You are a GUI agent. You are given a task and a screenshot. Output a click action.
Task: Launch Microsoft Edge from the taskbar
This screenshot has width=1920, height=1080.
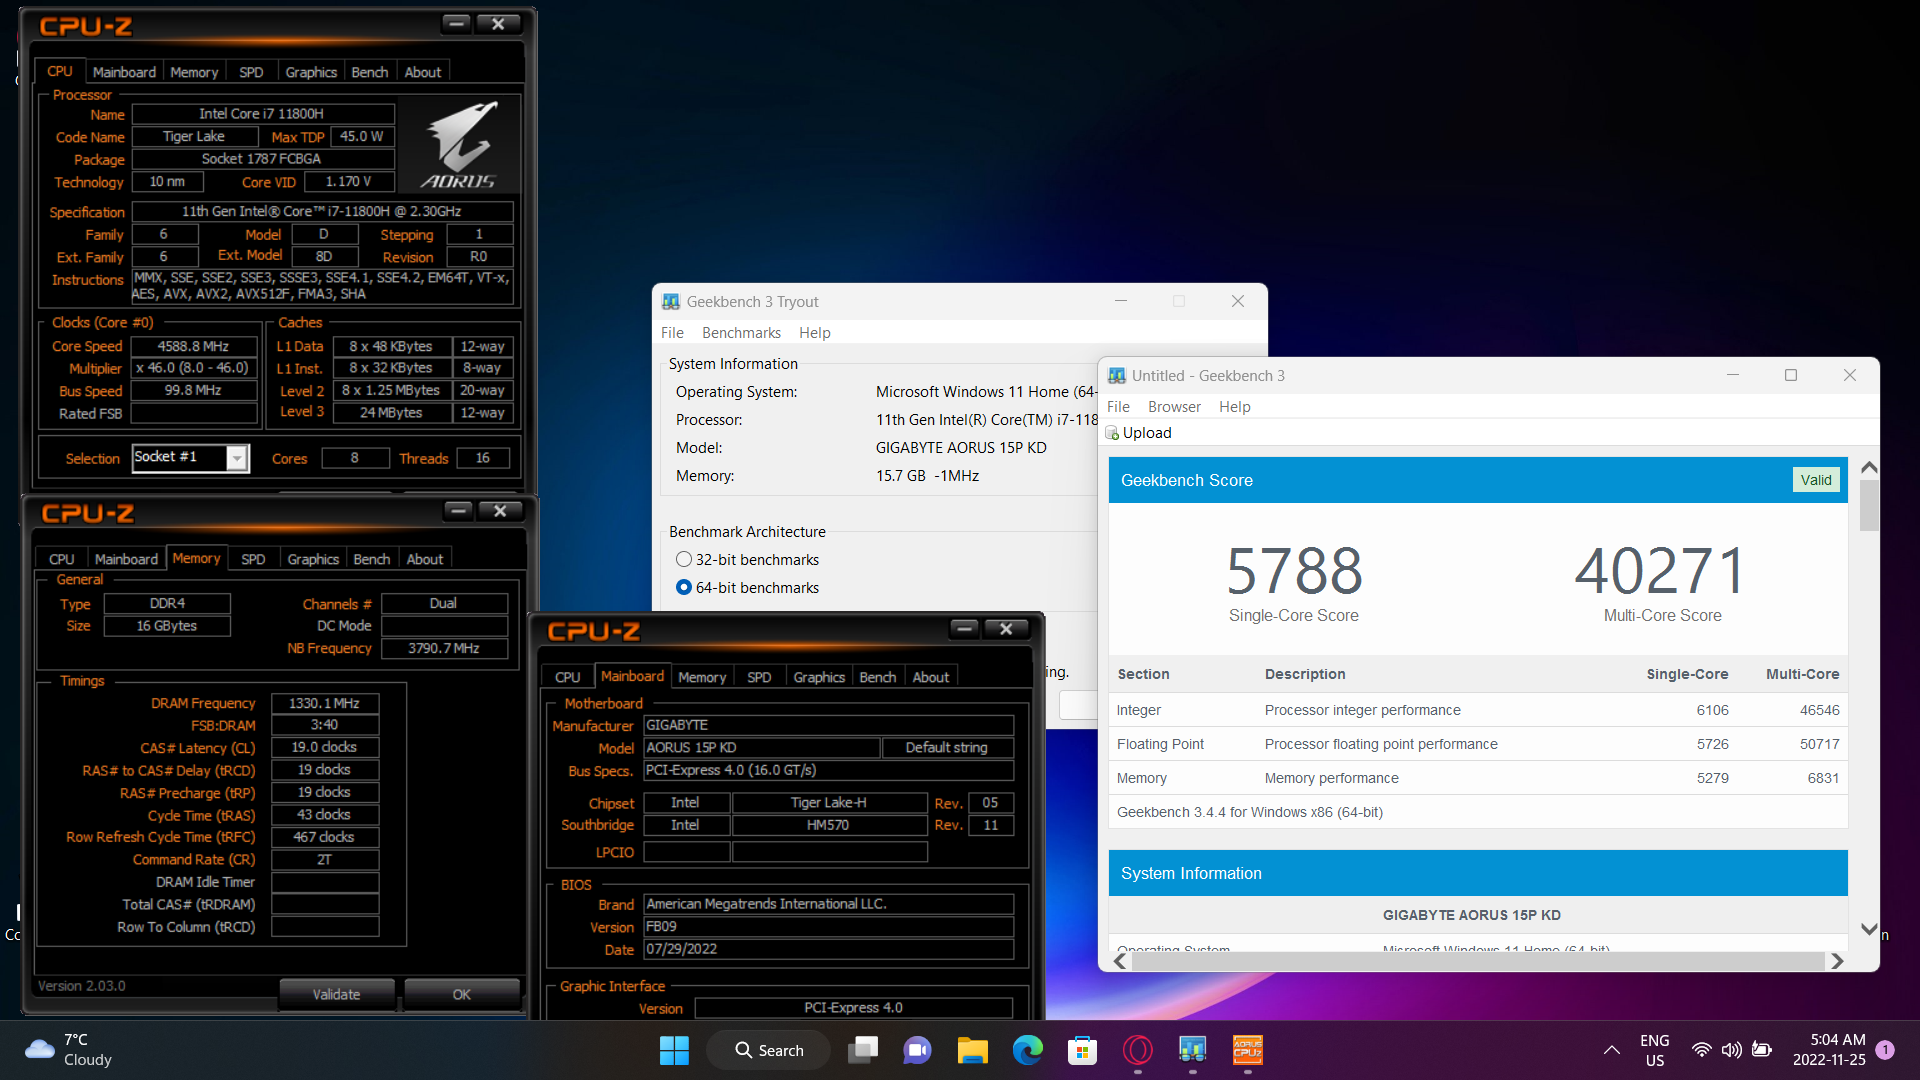click(x=1027, y=1050)
